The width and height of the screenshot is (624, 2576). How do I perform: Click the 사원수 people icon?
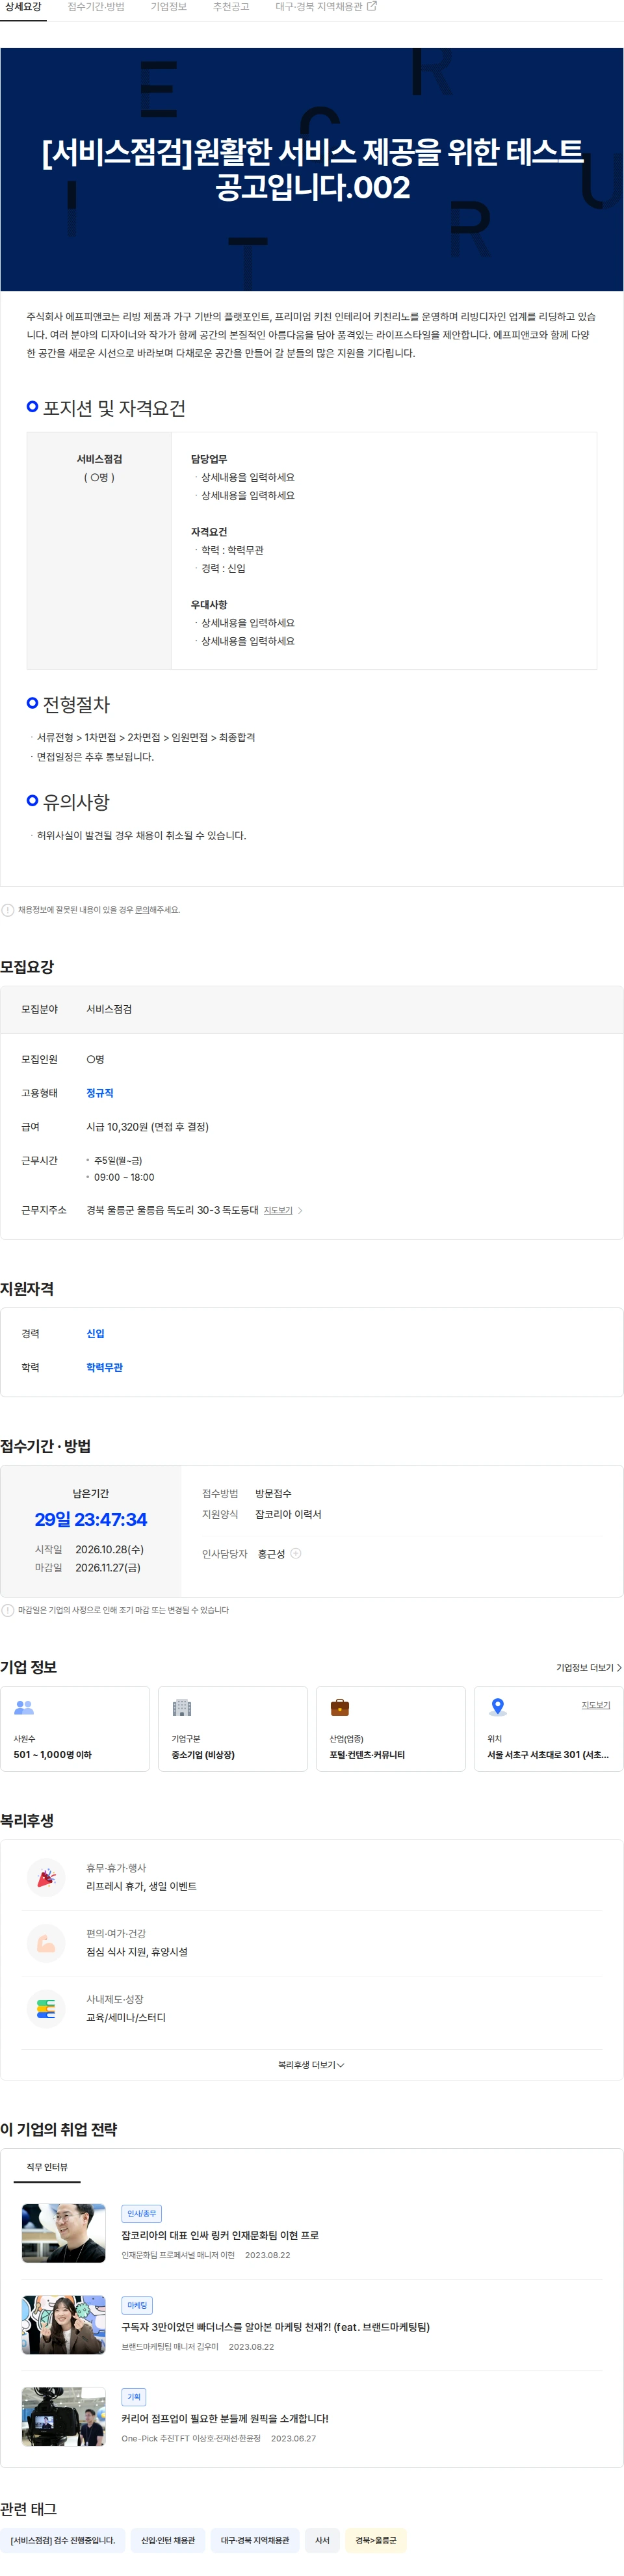click(x=24, y=1707)
